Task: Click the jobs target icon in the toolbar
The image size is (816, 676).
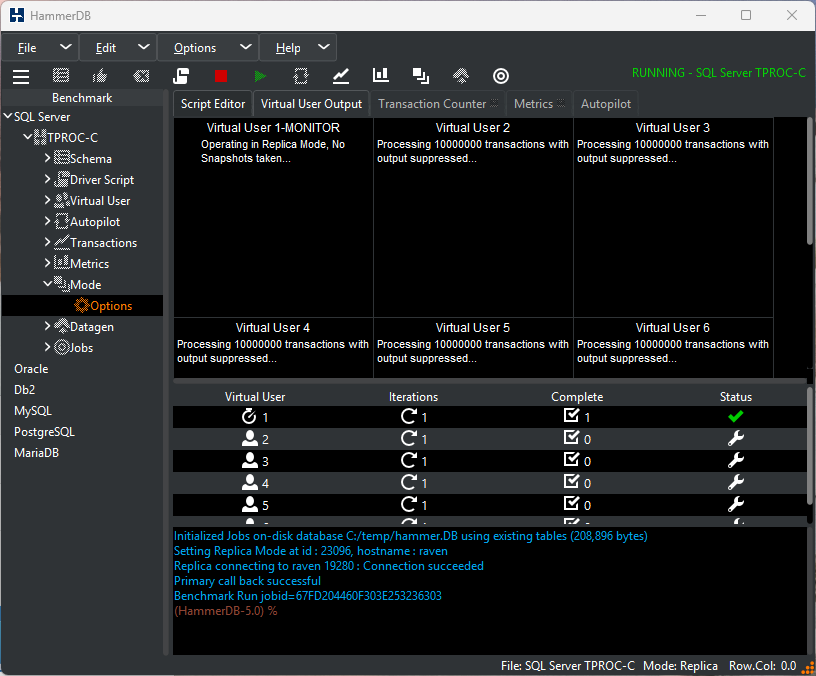Action: tap(501, 76)
